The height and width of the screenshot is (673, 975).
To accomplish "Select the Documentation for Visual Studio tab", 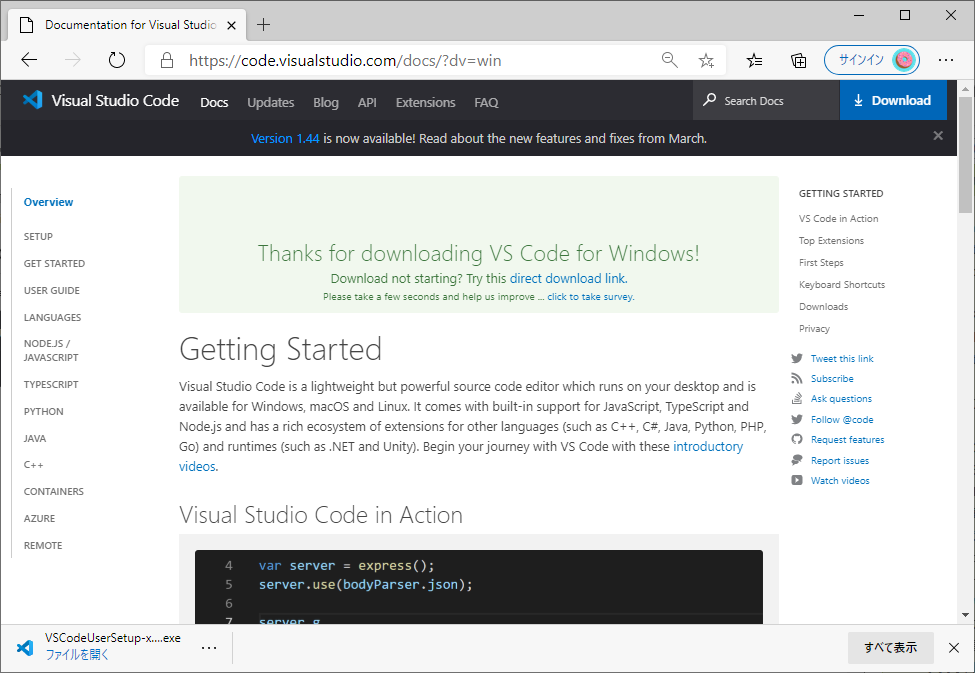I will [127, 25].
